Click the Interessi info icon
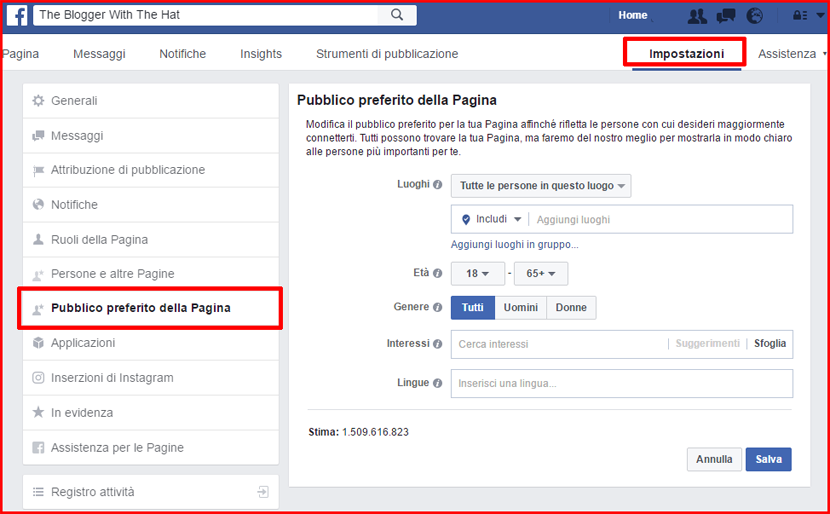The height and width of the screenshot is (514, 830). pyautogui.click(x=437, y=344)
